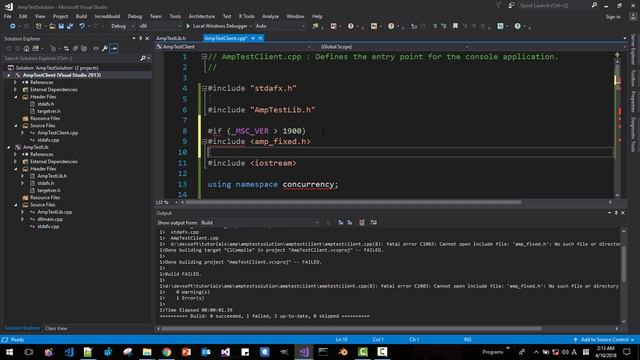Image resolution: width=640 pixels, height=360 pixels.
Task: Close the Output panel
Action: [623, 213]
